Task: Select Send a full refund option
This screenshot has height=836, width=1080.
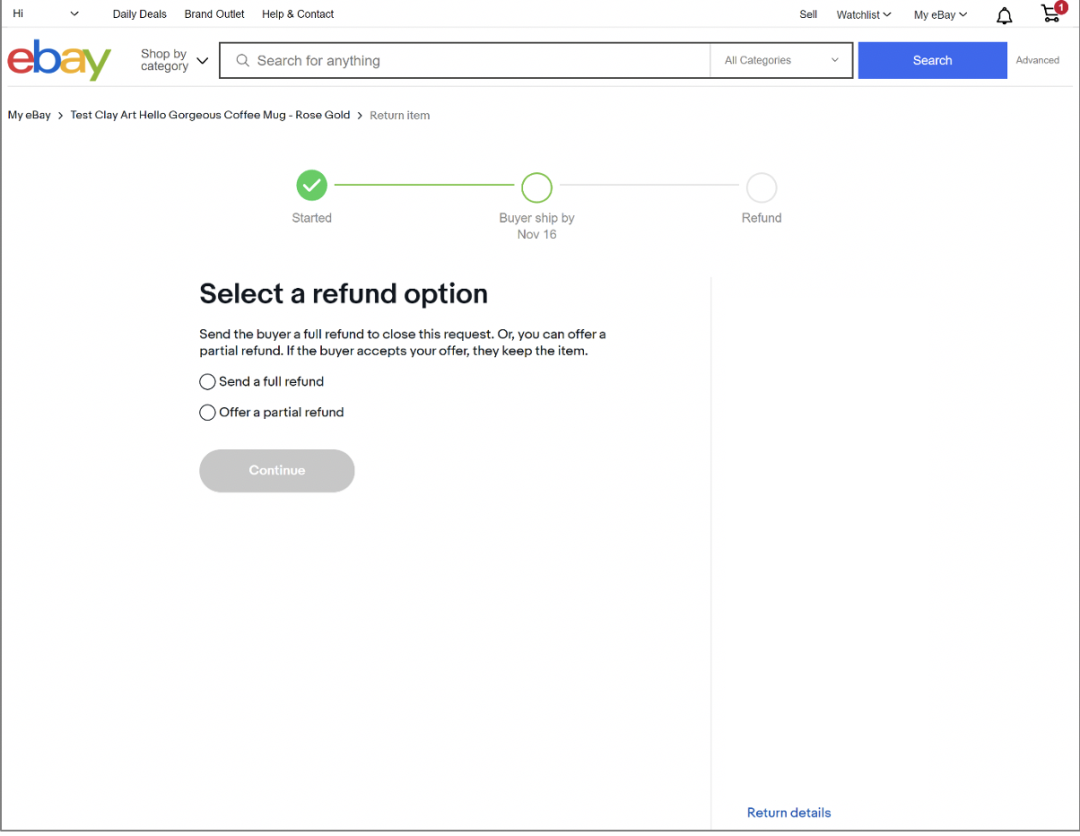Action: (x=208, y=382)
